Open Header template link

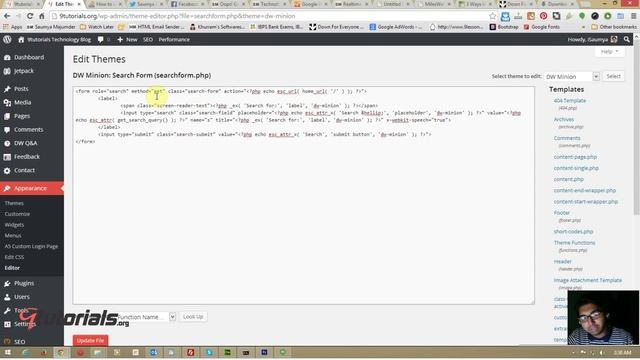coord(562,261)
